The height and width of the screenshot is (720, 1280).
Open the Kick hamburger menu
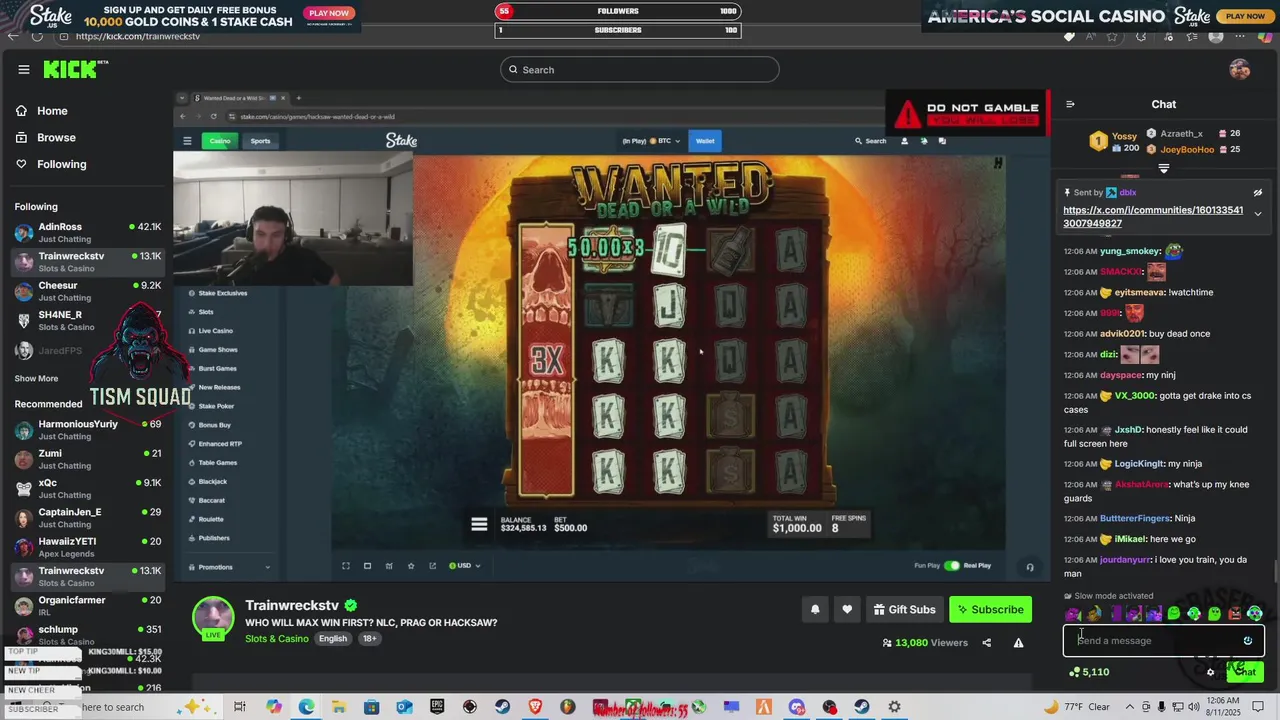(24, 69)
